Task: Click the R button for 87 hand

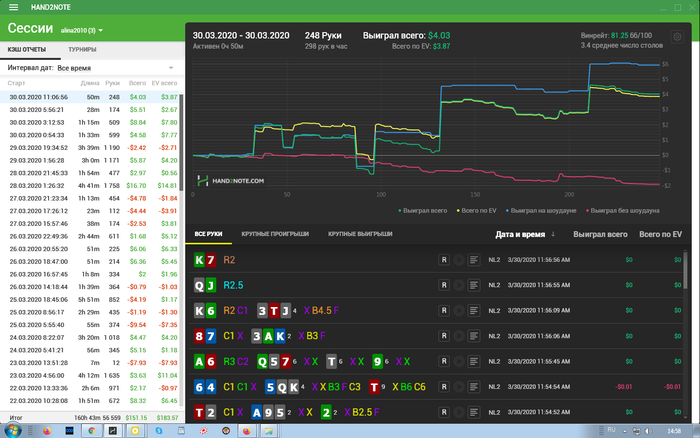Action: (444, 336)
